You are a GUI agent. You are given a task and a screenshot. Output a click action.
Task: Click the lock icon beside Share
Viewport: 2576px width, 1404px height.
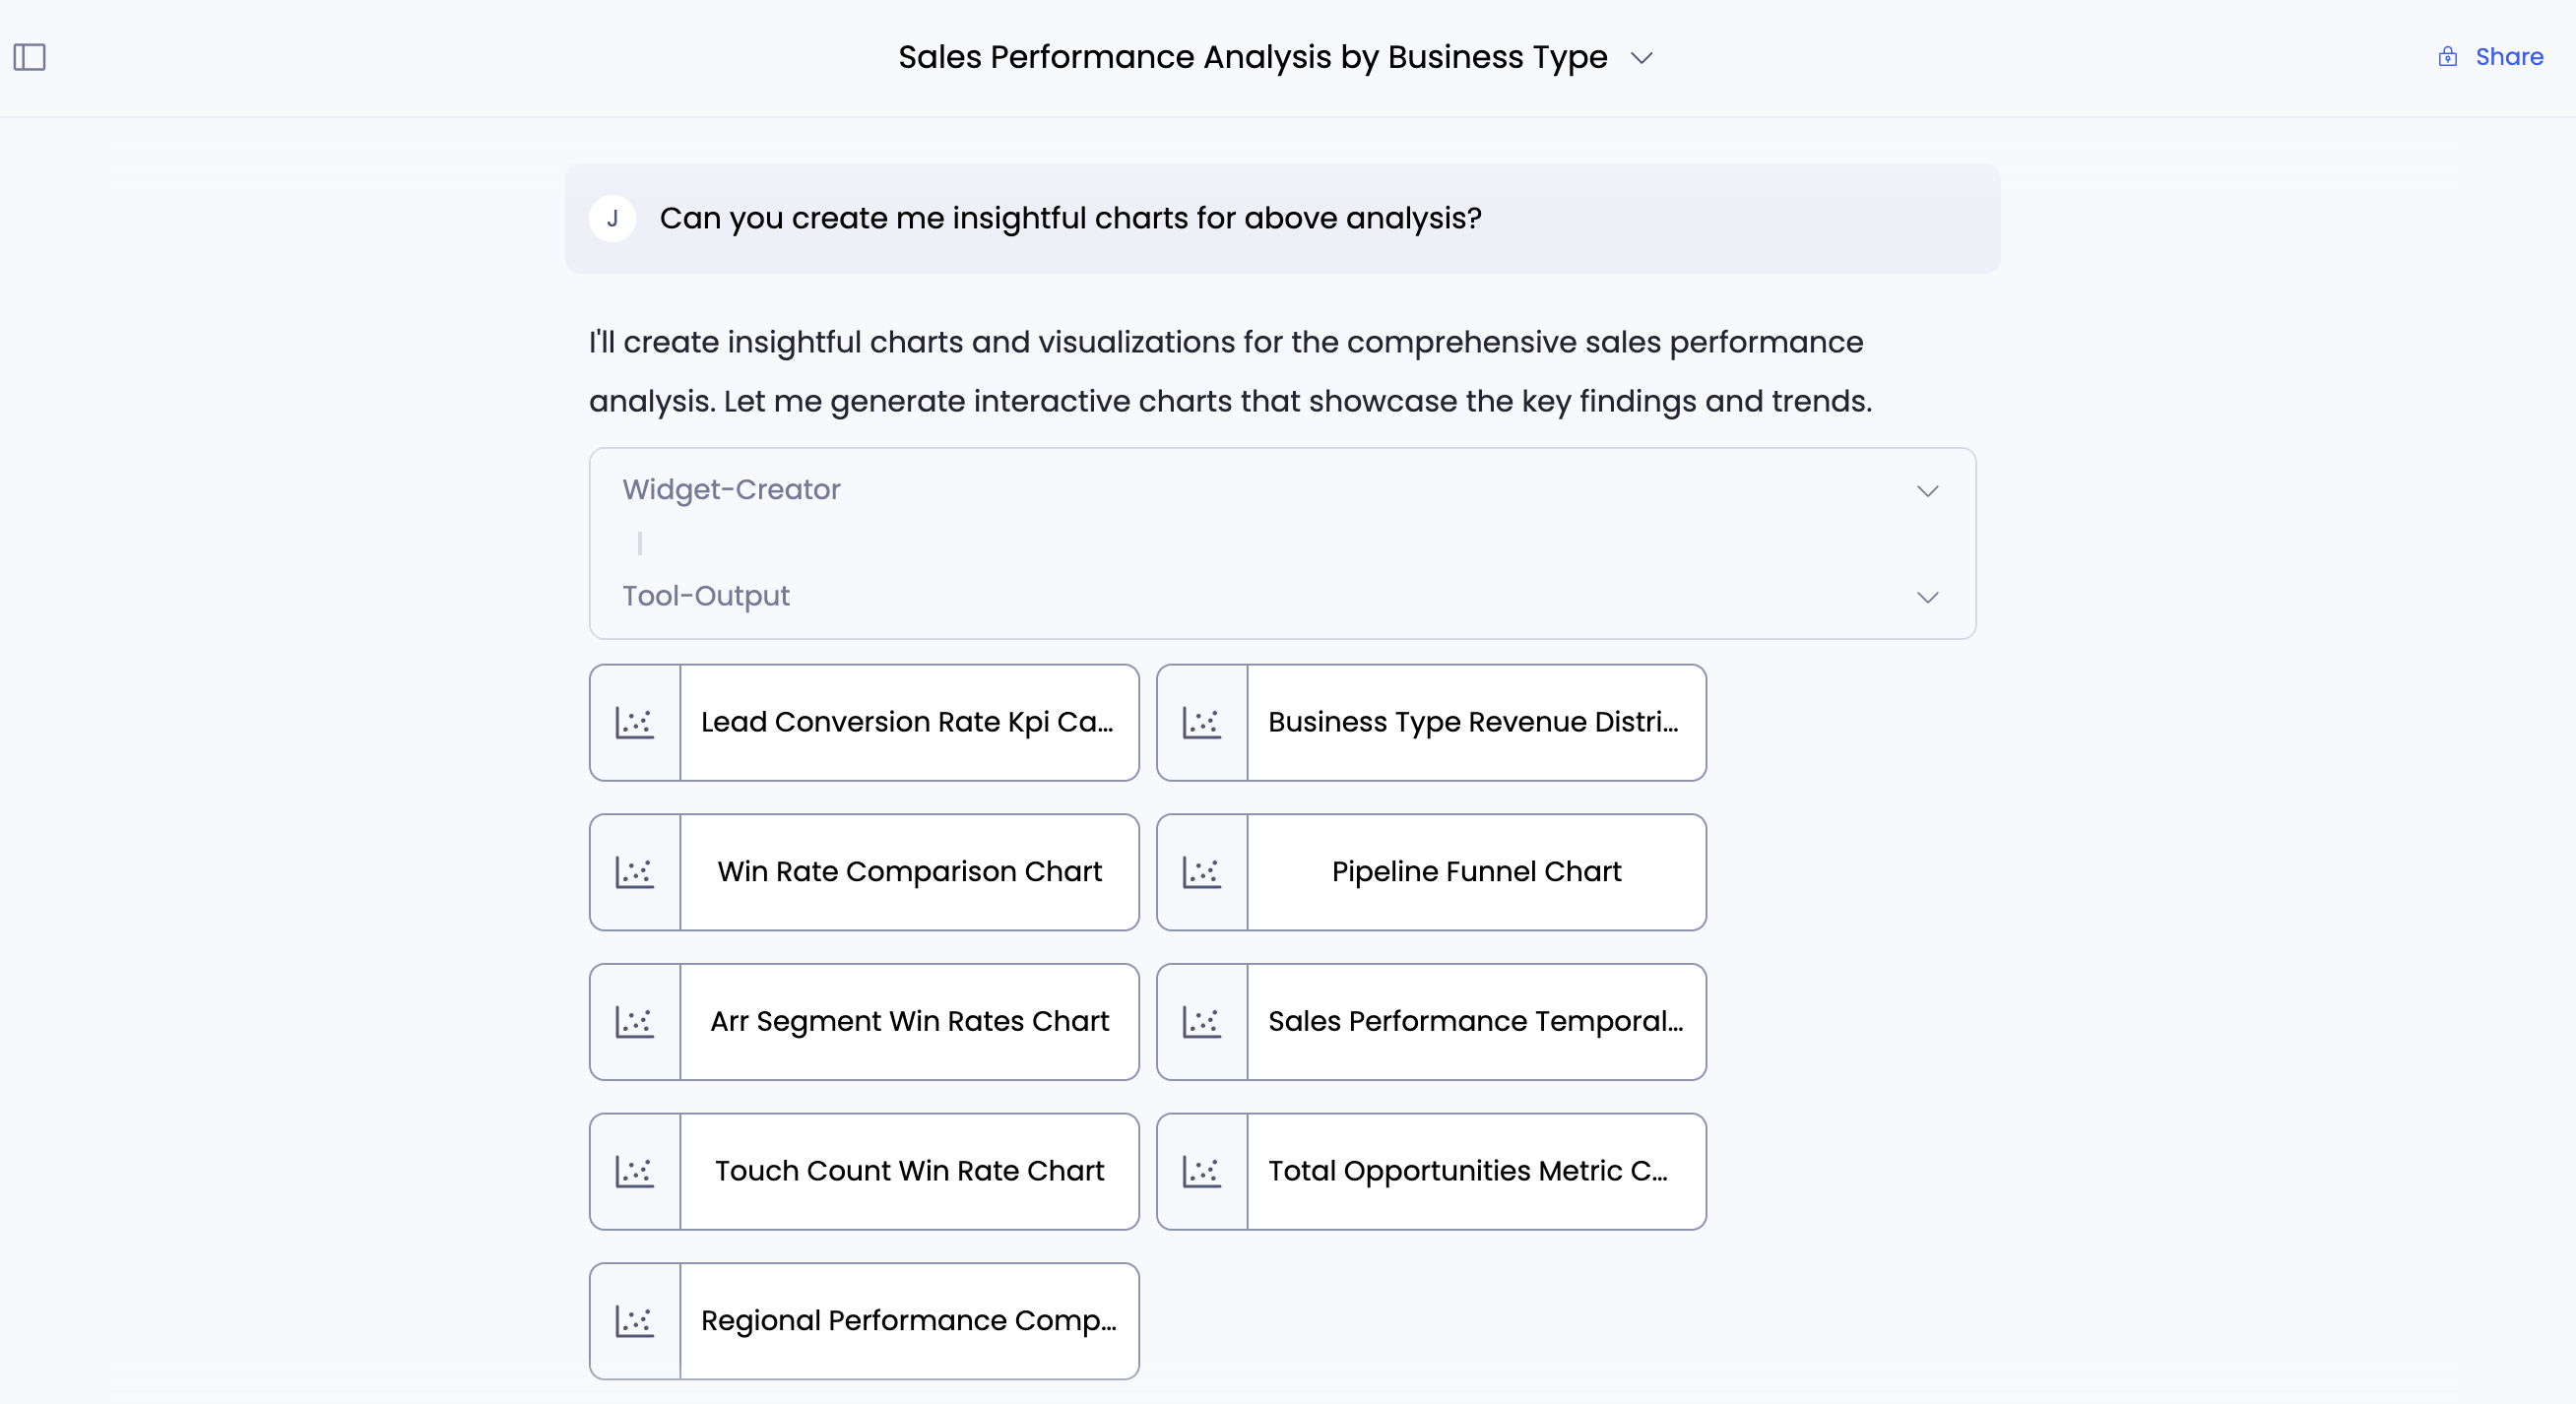(2447, 57)
